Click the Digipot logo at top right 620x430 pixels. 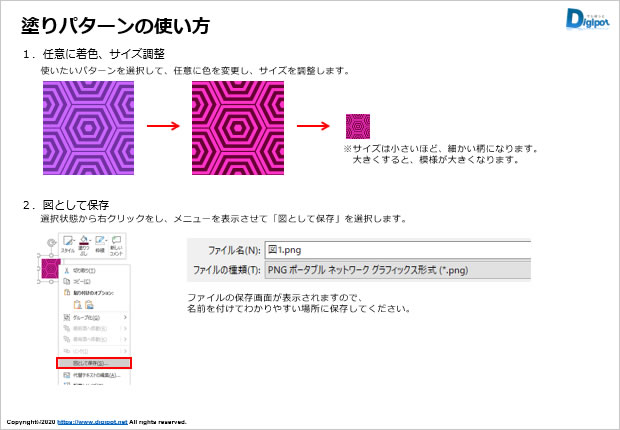coord(587,19)
